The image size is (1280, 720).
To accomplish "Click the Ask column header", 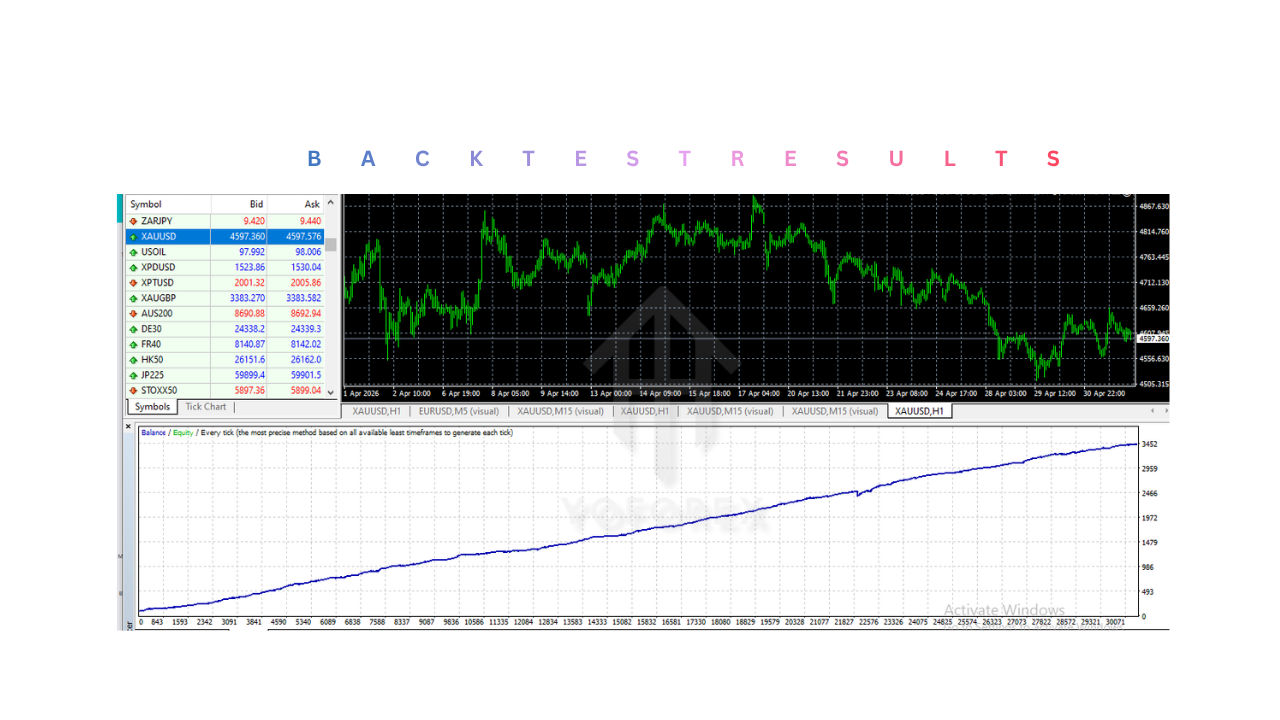I will coord(296,204).
